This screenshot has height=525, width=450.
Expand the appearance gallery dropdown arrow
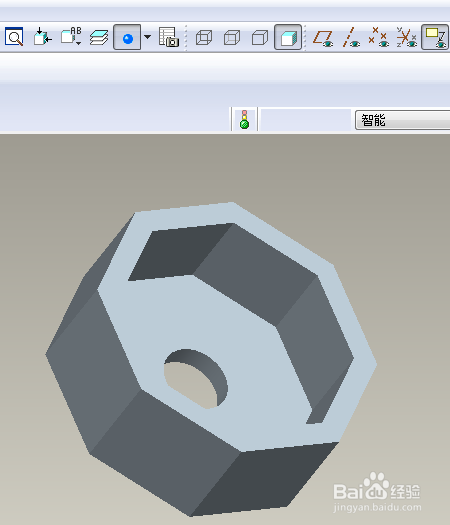pyautogui.click(x=147, y=37)
